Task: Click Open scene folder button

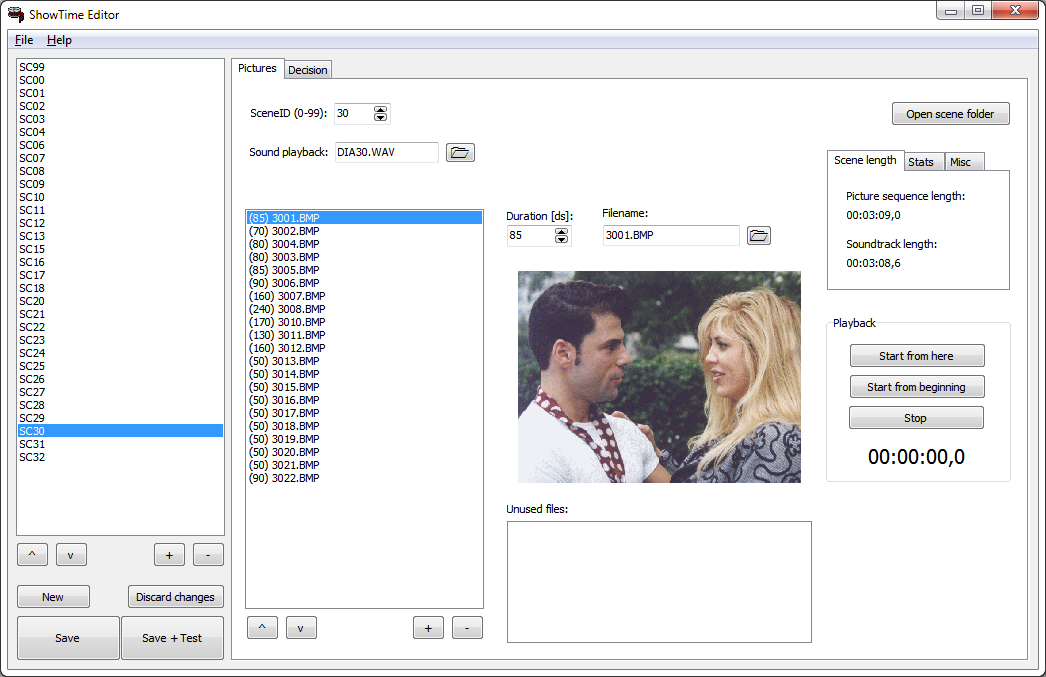Action: [950, 114]
